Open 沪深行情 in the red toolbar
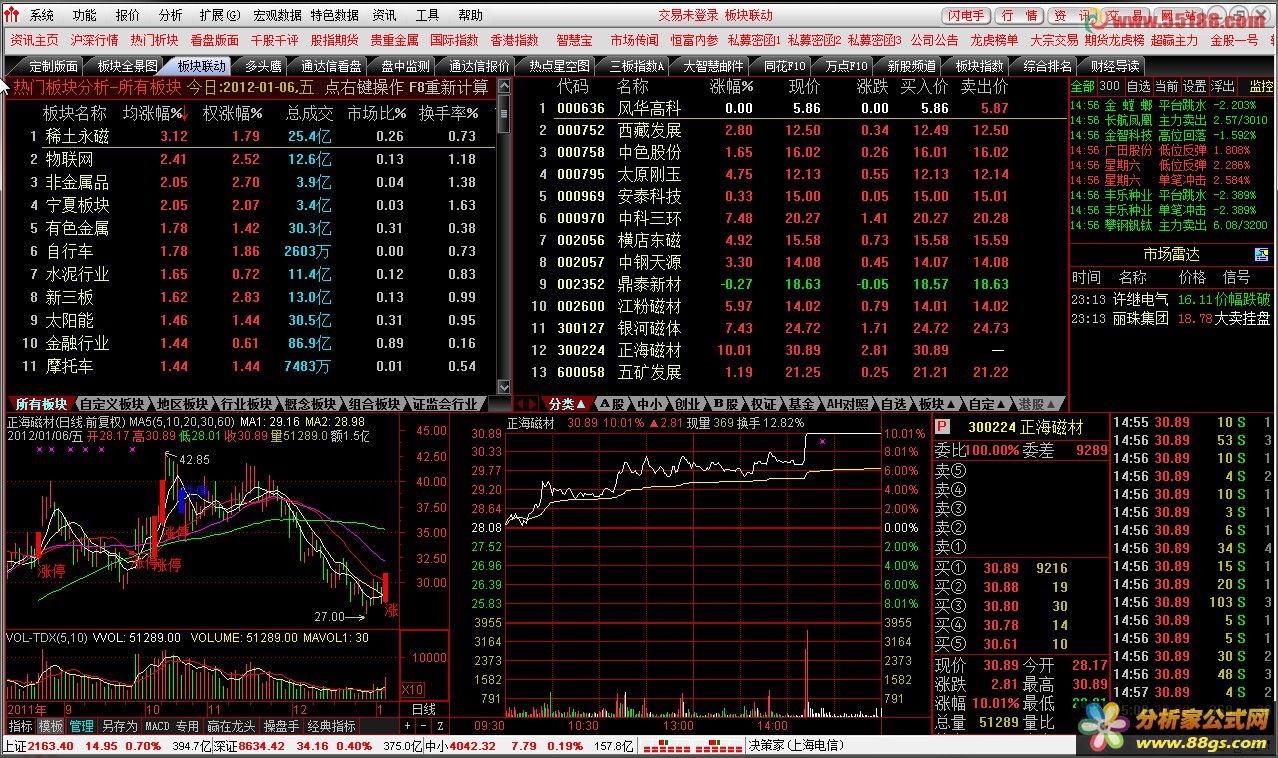This screenshot has width=1278, height=758. (x=95, y=41)
